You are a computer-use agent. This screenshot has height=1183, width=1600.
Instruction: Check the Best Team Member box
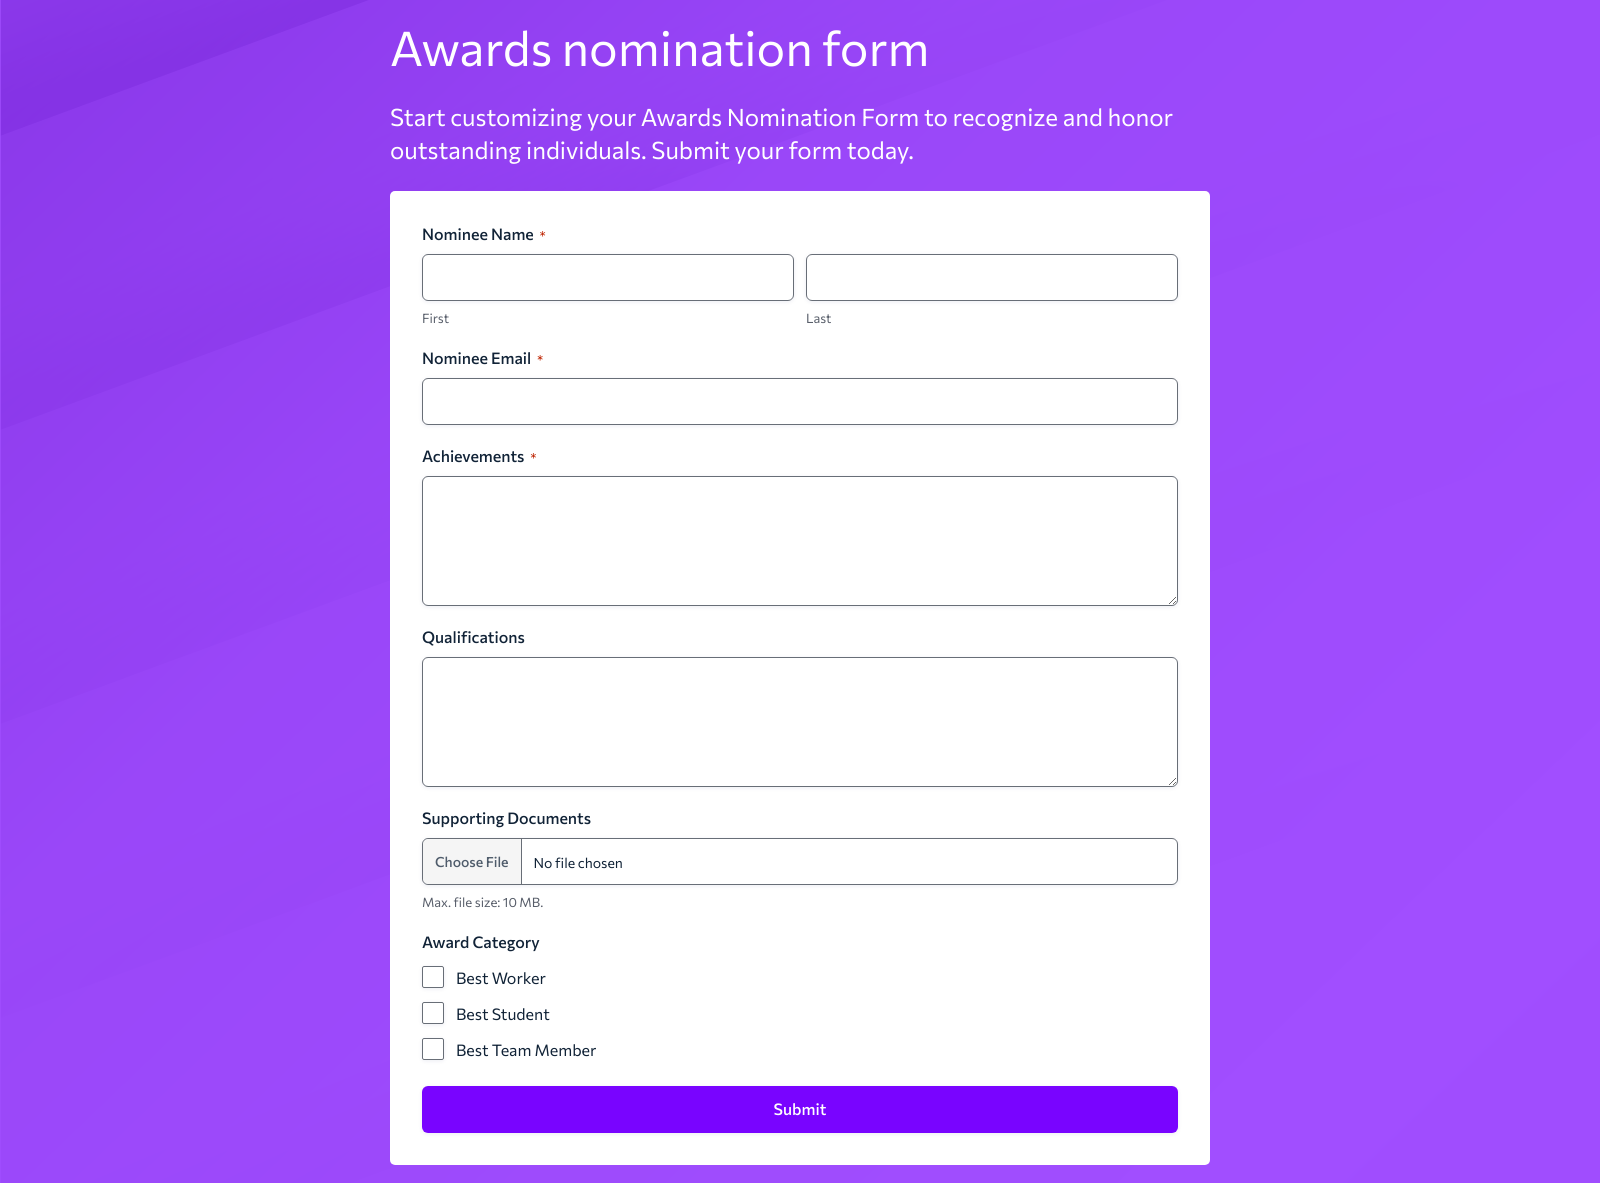pyautogui.click(x=433, y=1049)
